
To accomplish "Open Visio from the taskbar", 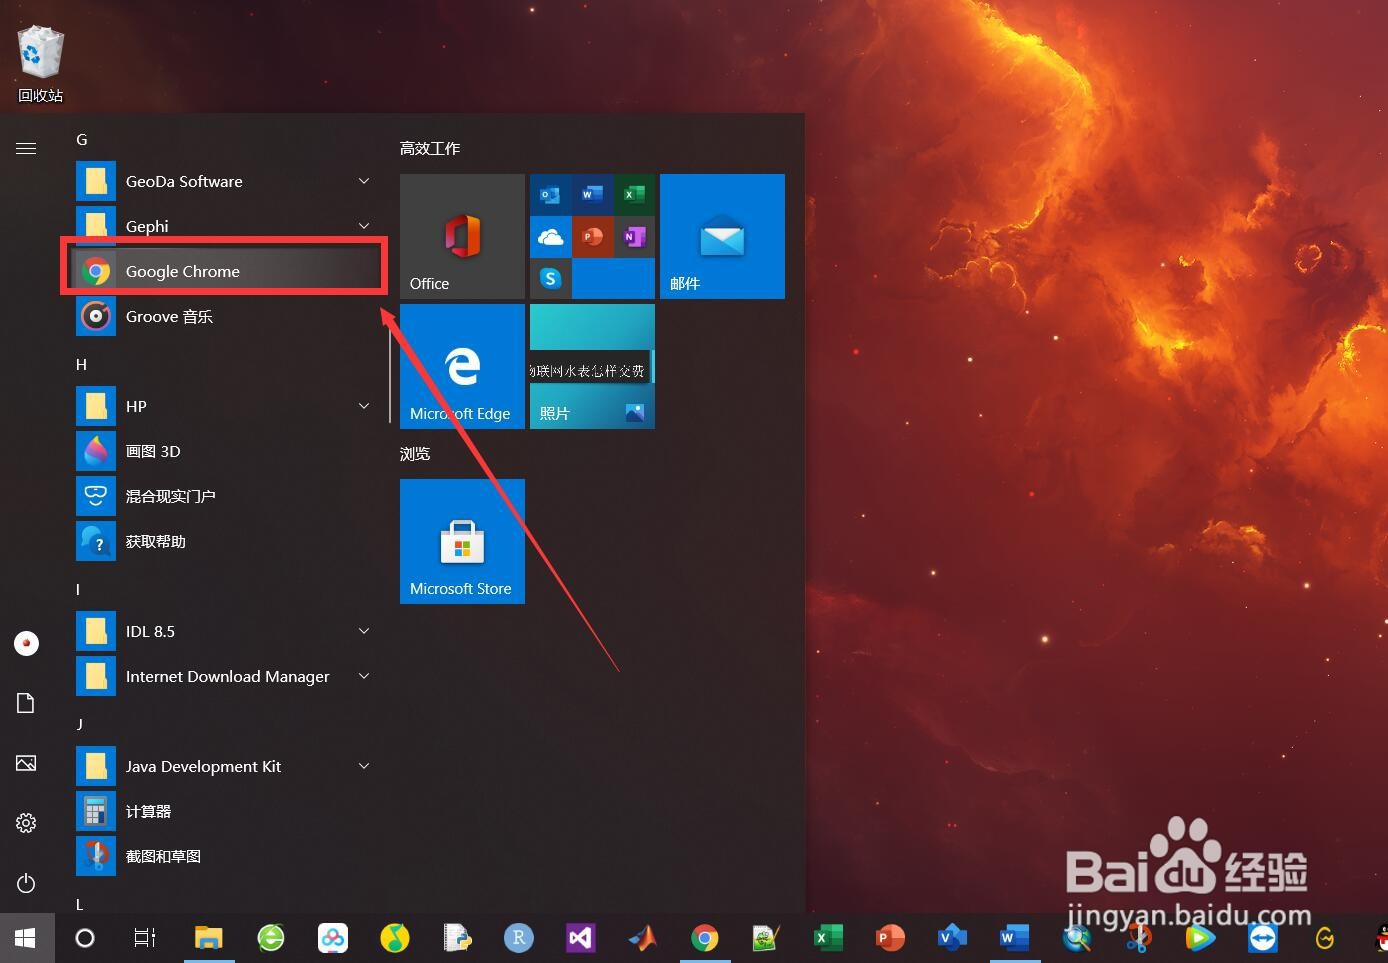I will (952, 938).
